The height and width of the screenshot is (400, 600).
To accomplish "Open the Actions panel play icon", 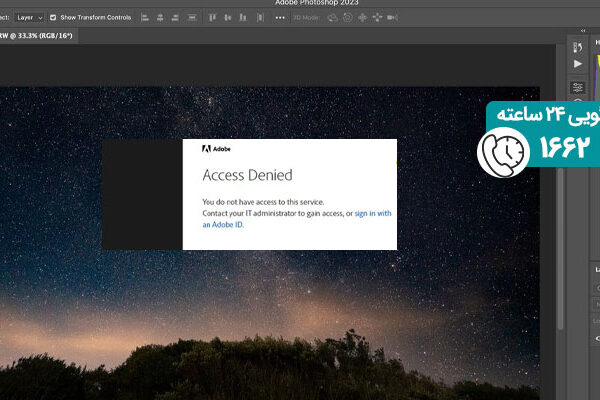I will 578,64.
